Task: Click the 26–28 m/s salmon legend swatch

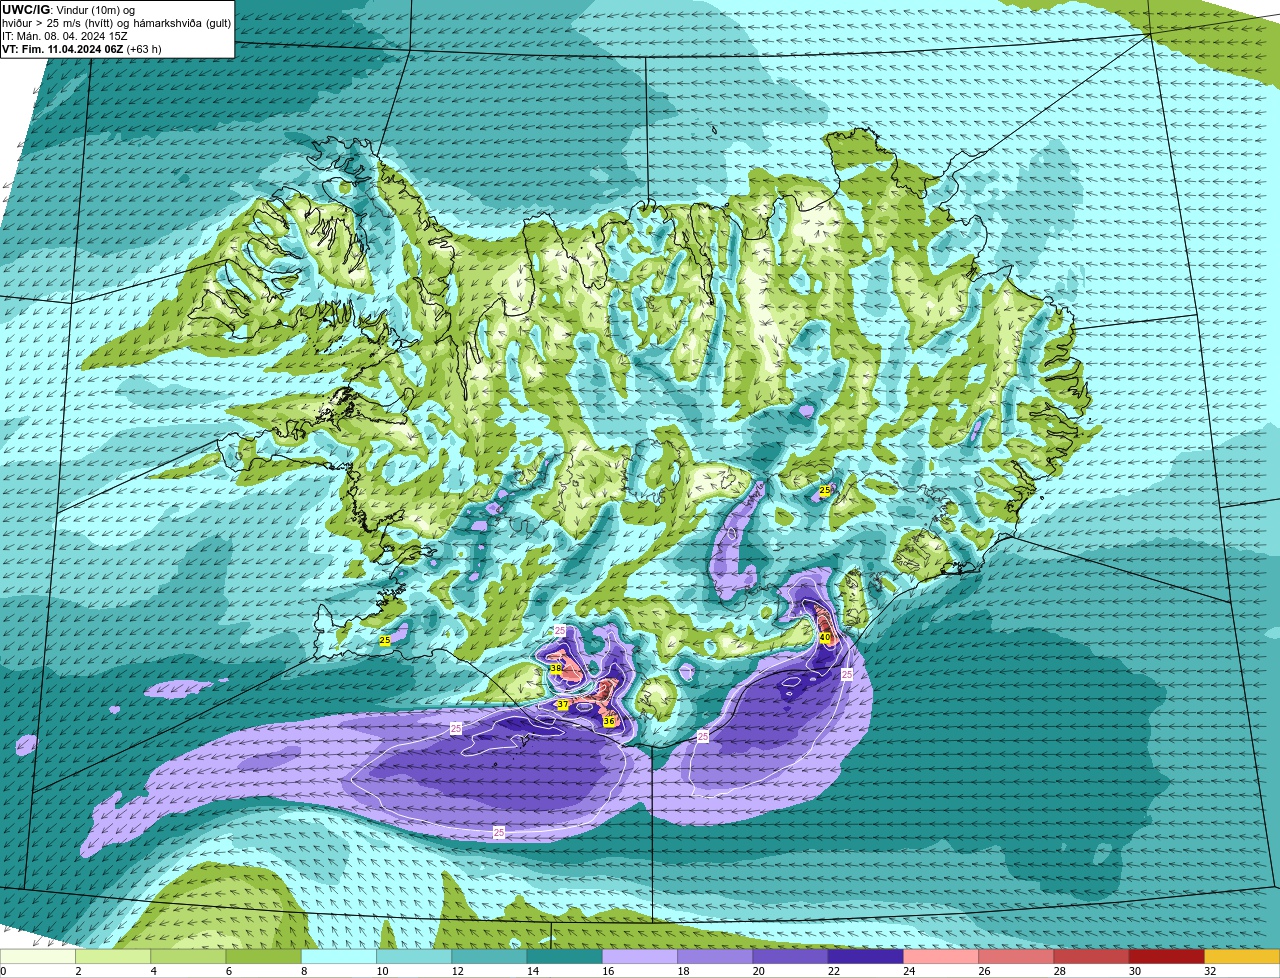Action: click(x=1017, y=956)
